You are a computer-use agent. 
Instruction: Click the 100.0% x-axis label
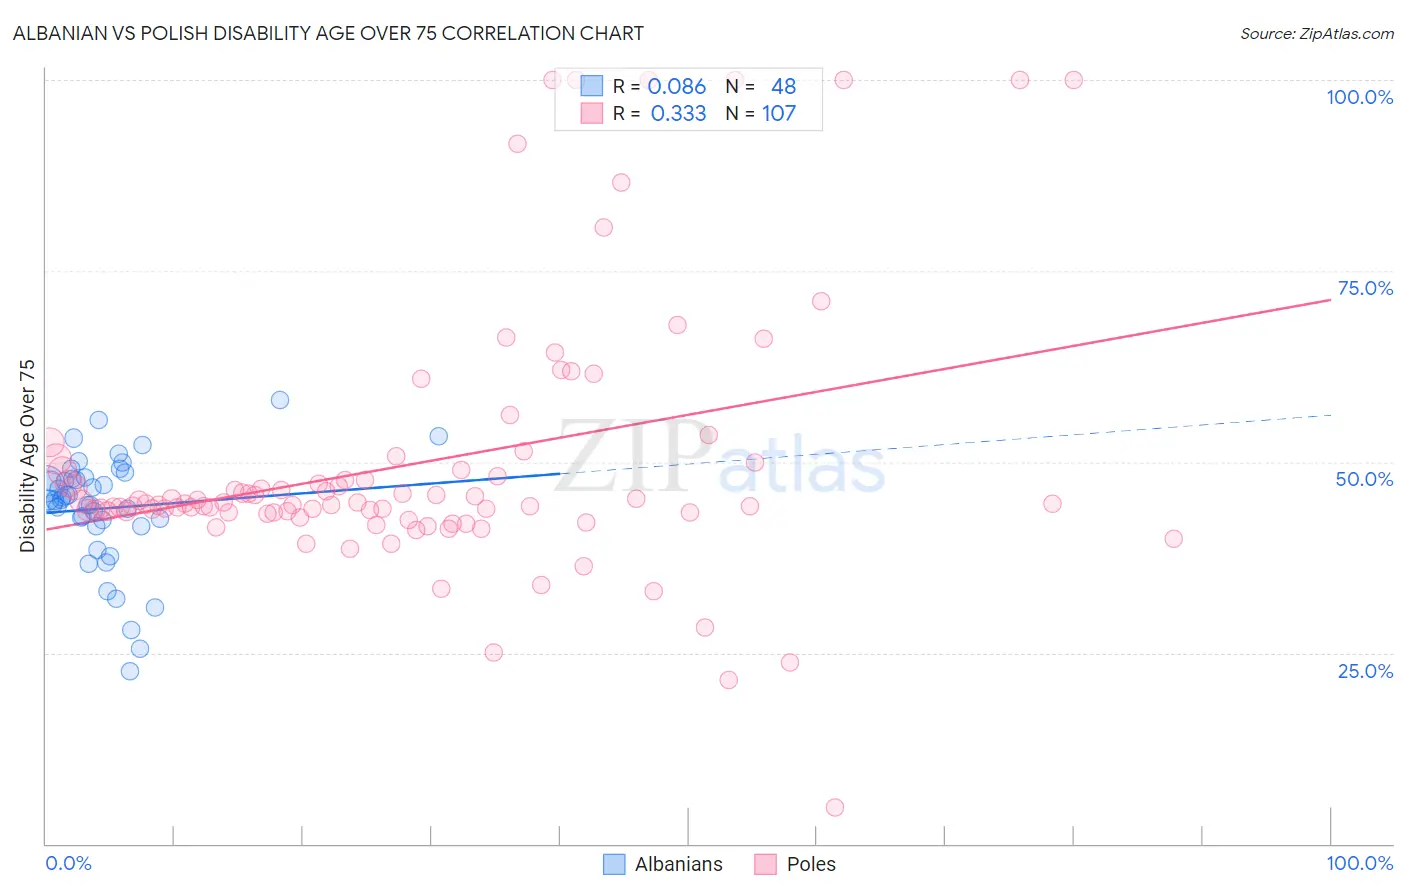point(1360,863)
